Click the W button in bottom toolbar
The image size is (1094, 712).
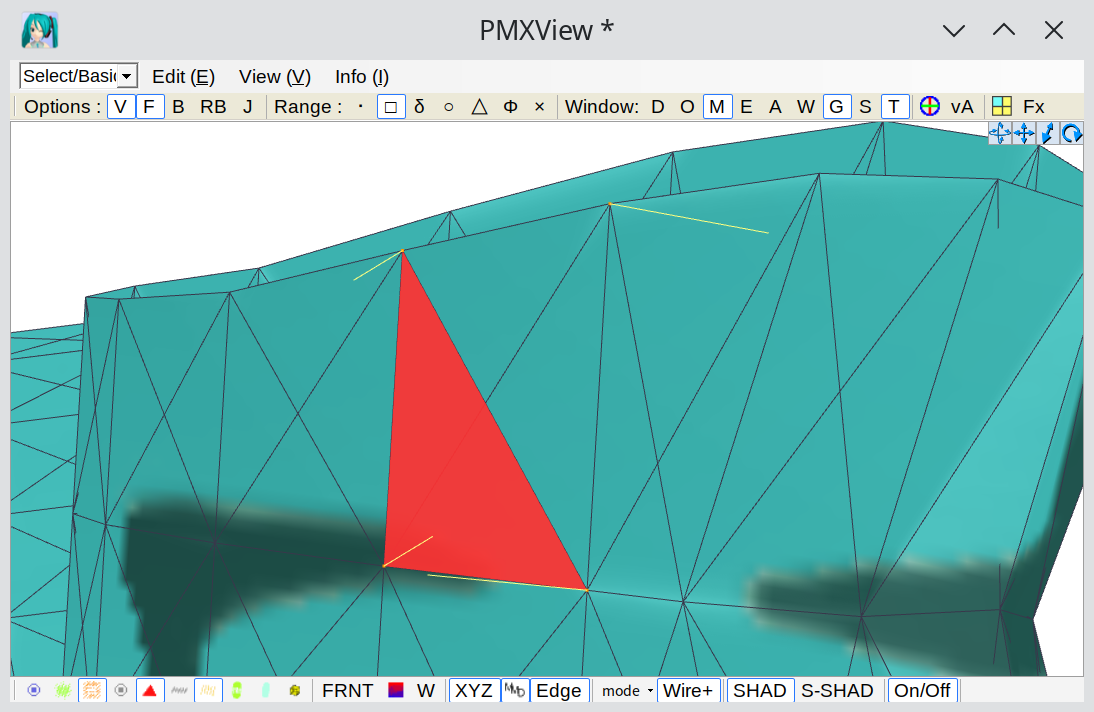click(426, 690)
